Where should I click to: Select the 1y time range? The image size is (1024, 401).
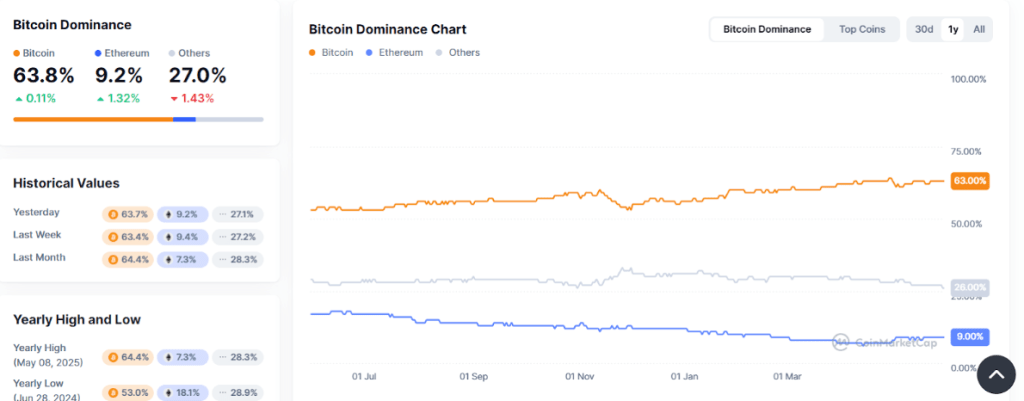coord(953,29)
